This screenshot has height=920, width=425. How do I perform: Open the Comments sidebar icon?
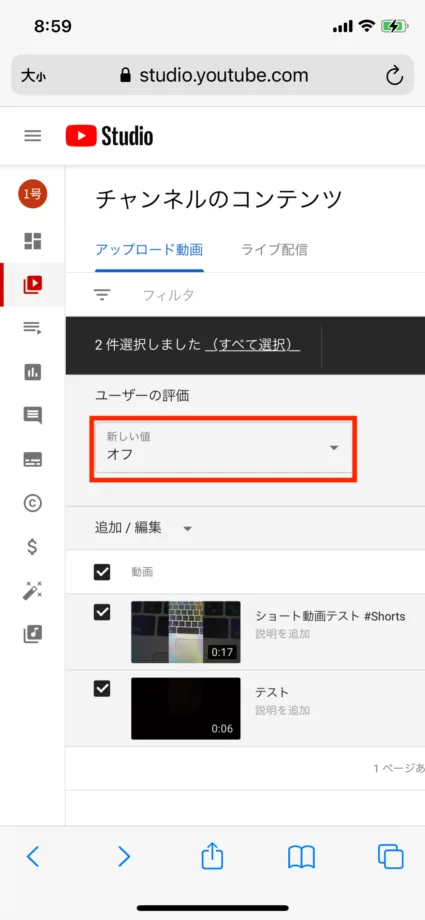(32, 415)
